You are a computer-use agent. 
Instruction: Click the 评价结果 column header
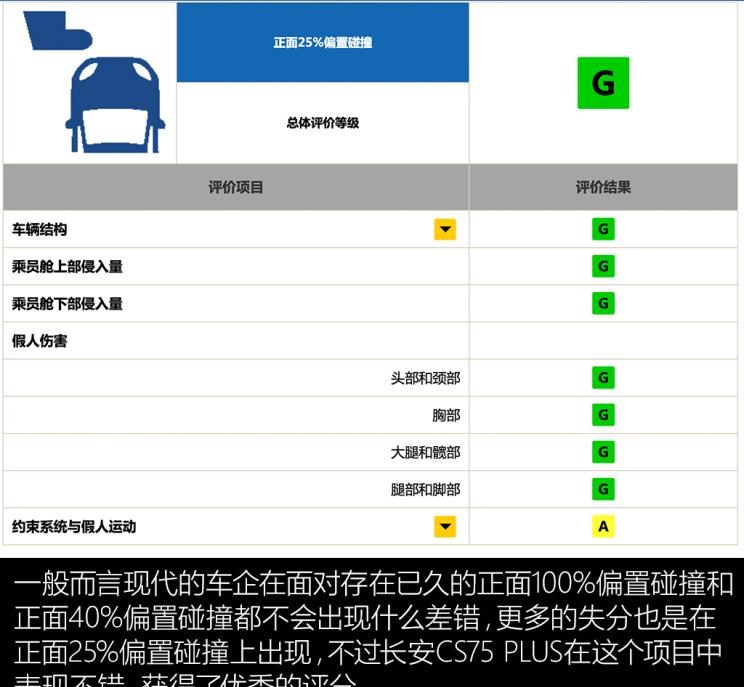point(603,187)
